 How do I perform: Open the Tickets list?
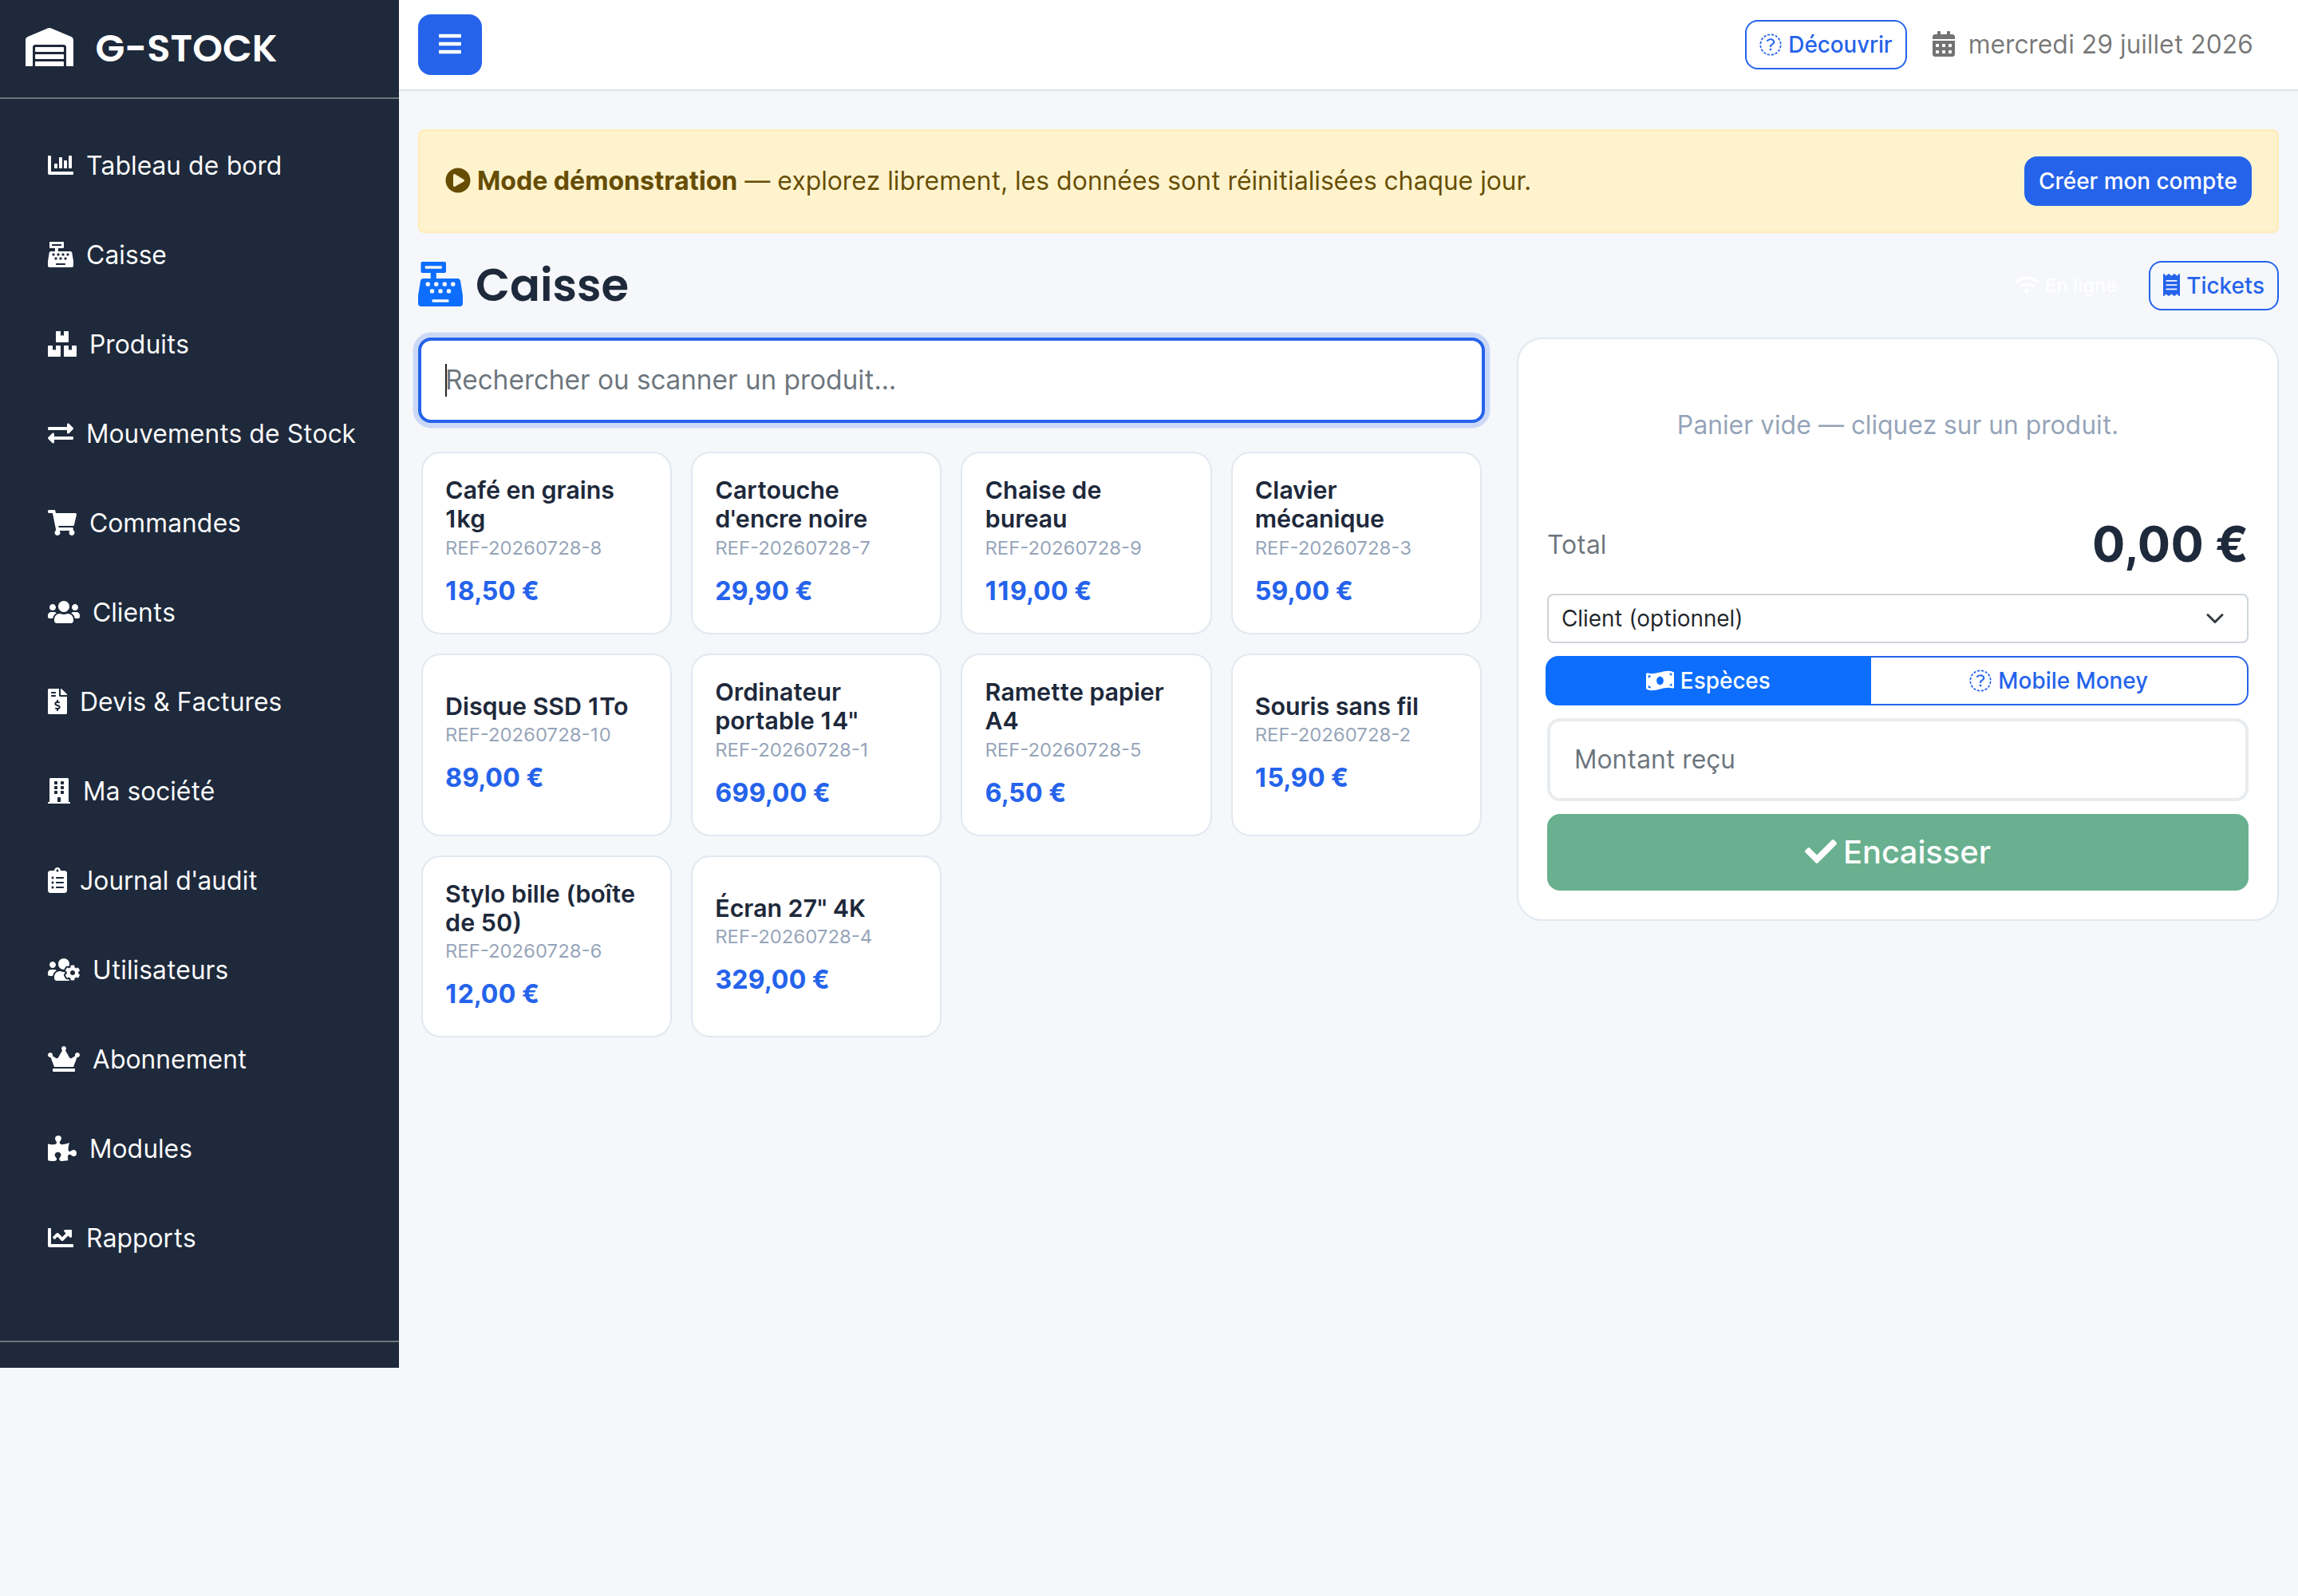point(2213,286)
